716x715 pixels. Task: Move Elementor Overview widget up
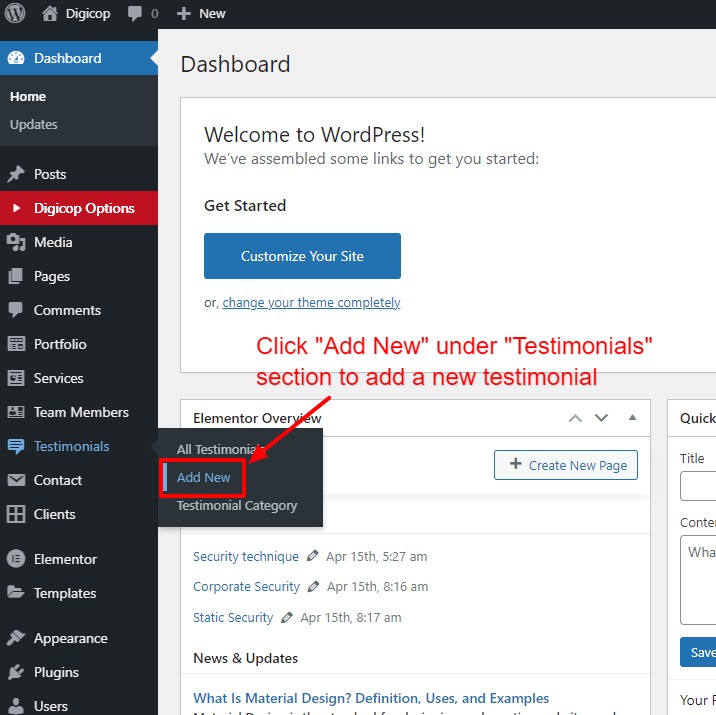pyautogui.click(x=575, y=418)
